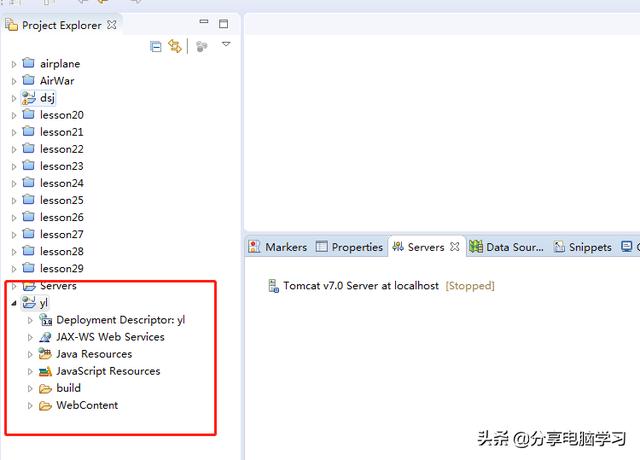The height and width of the screenshot is (460, 640).
Task: Collapse the yl project
Action: 14,303
